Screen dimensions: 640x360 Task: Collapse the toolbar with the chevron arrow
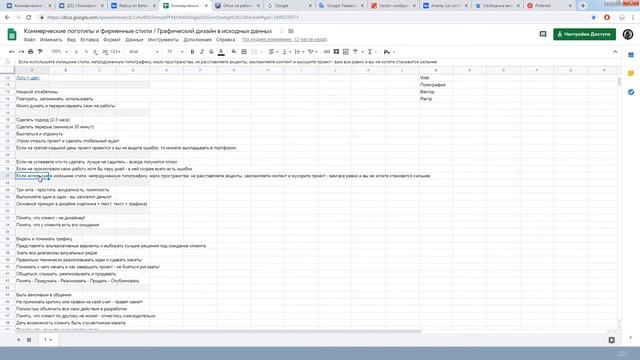(x=615, y=52)
